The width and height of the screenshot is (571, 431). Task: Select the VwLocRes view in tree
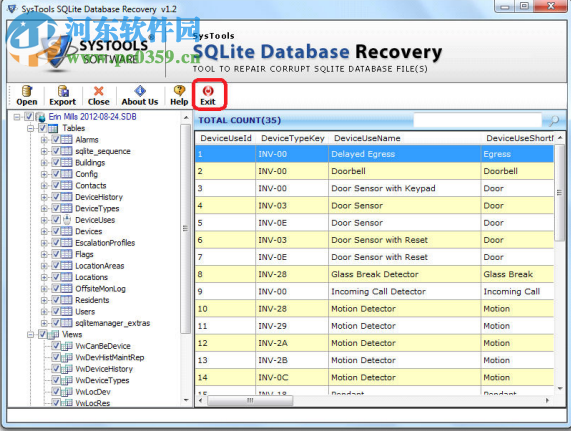point(92,403)
